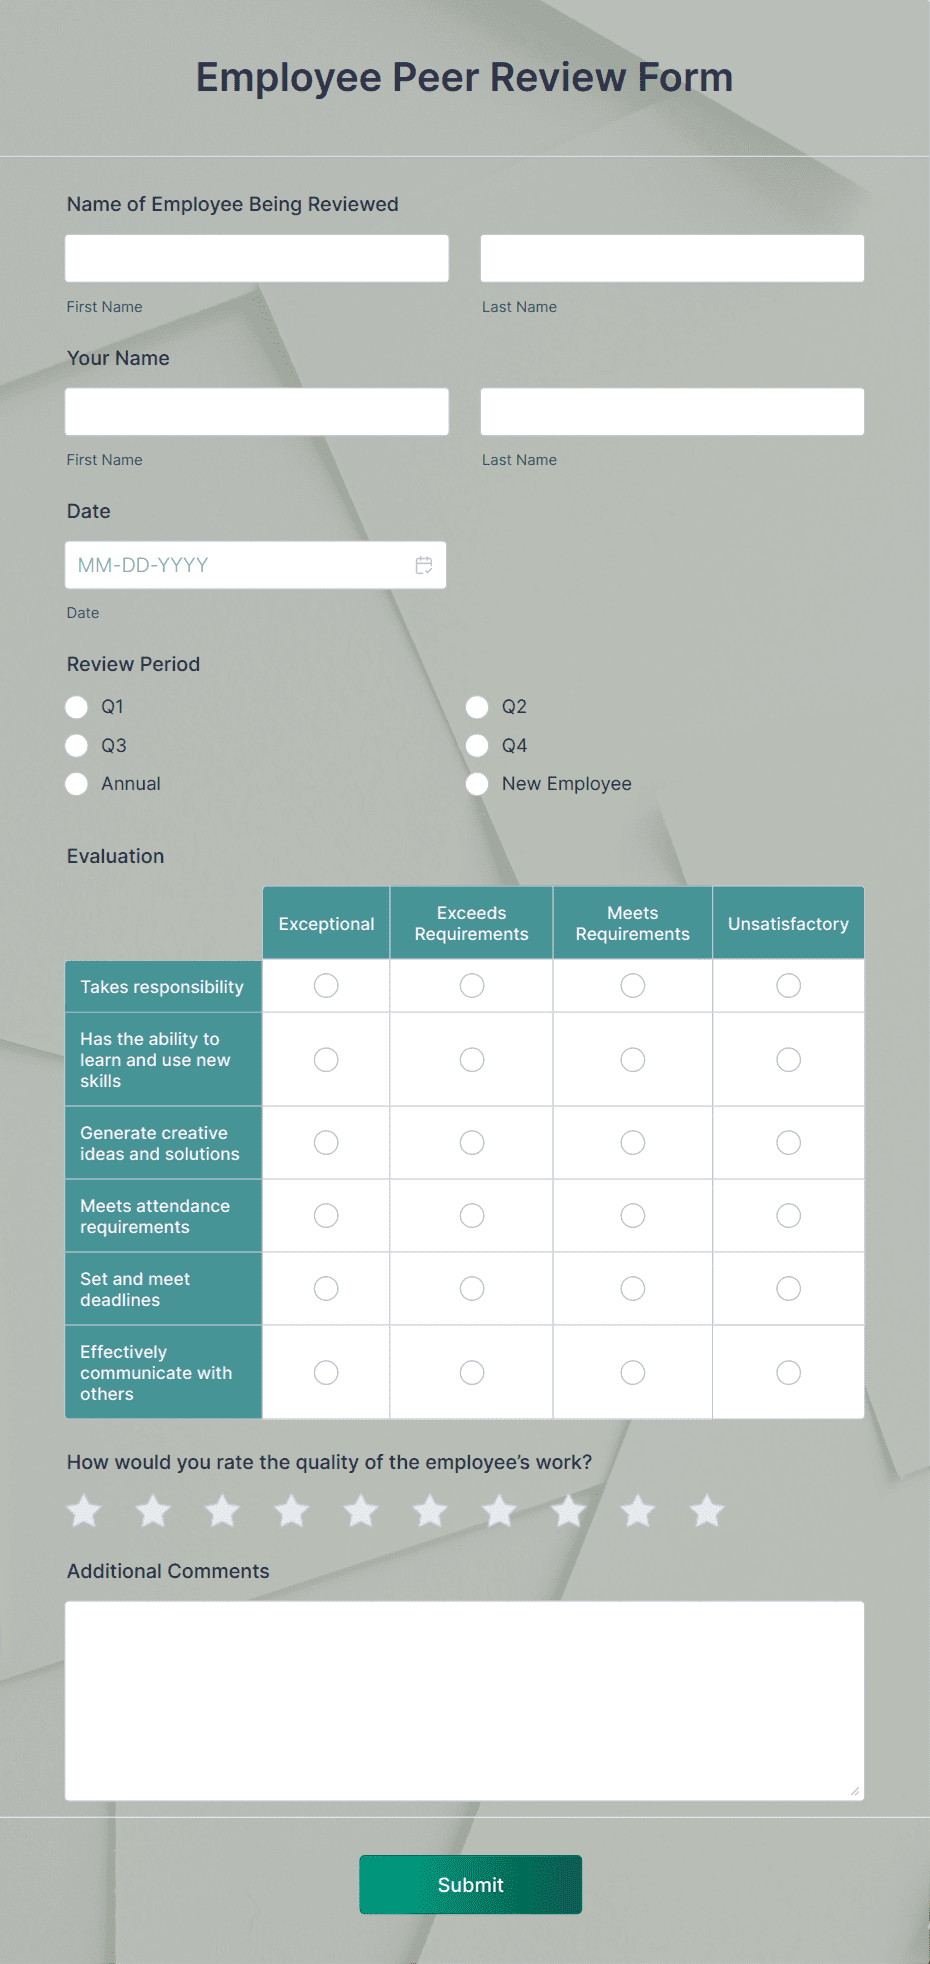This screenshot has height=1964, width=930.
Task: Select Q4 as the review period
Action: coord(476,745)
